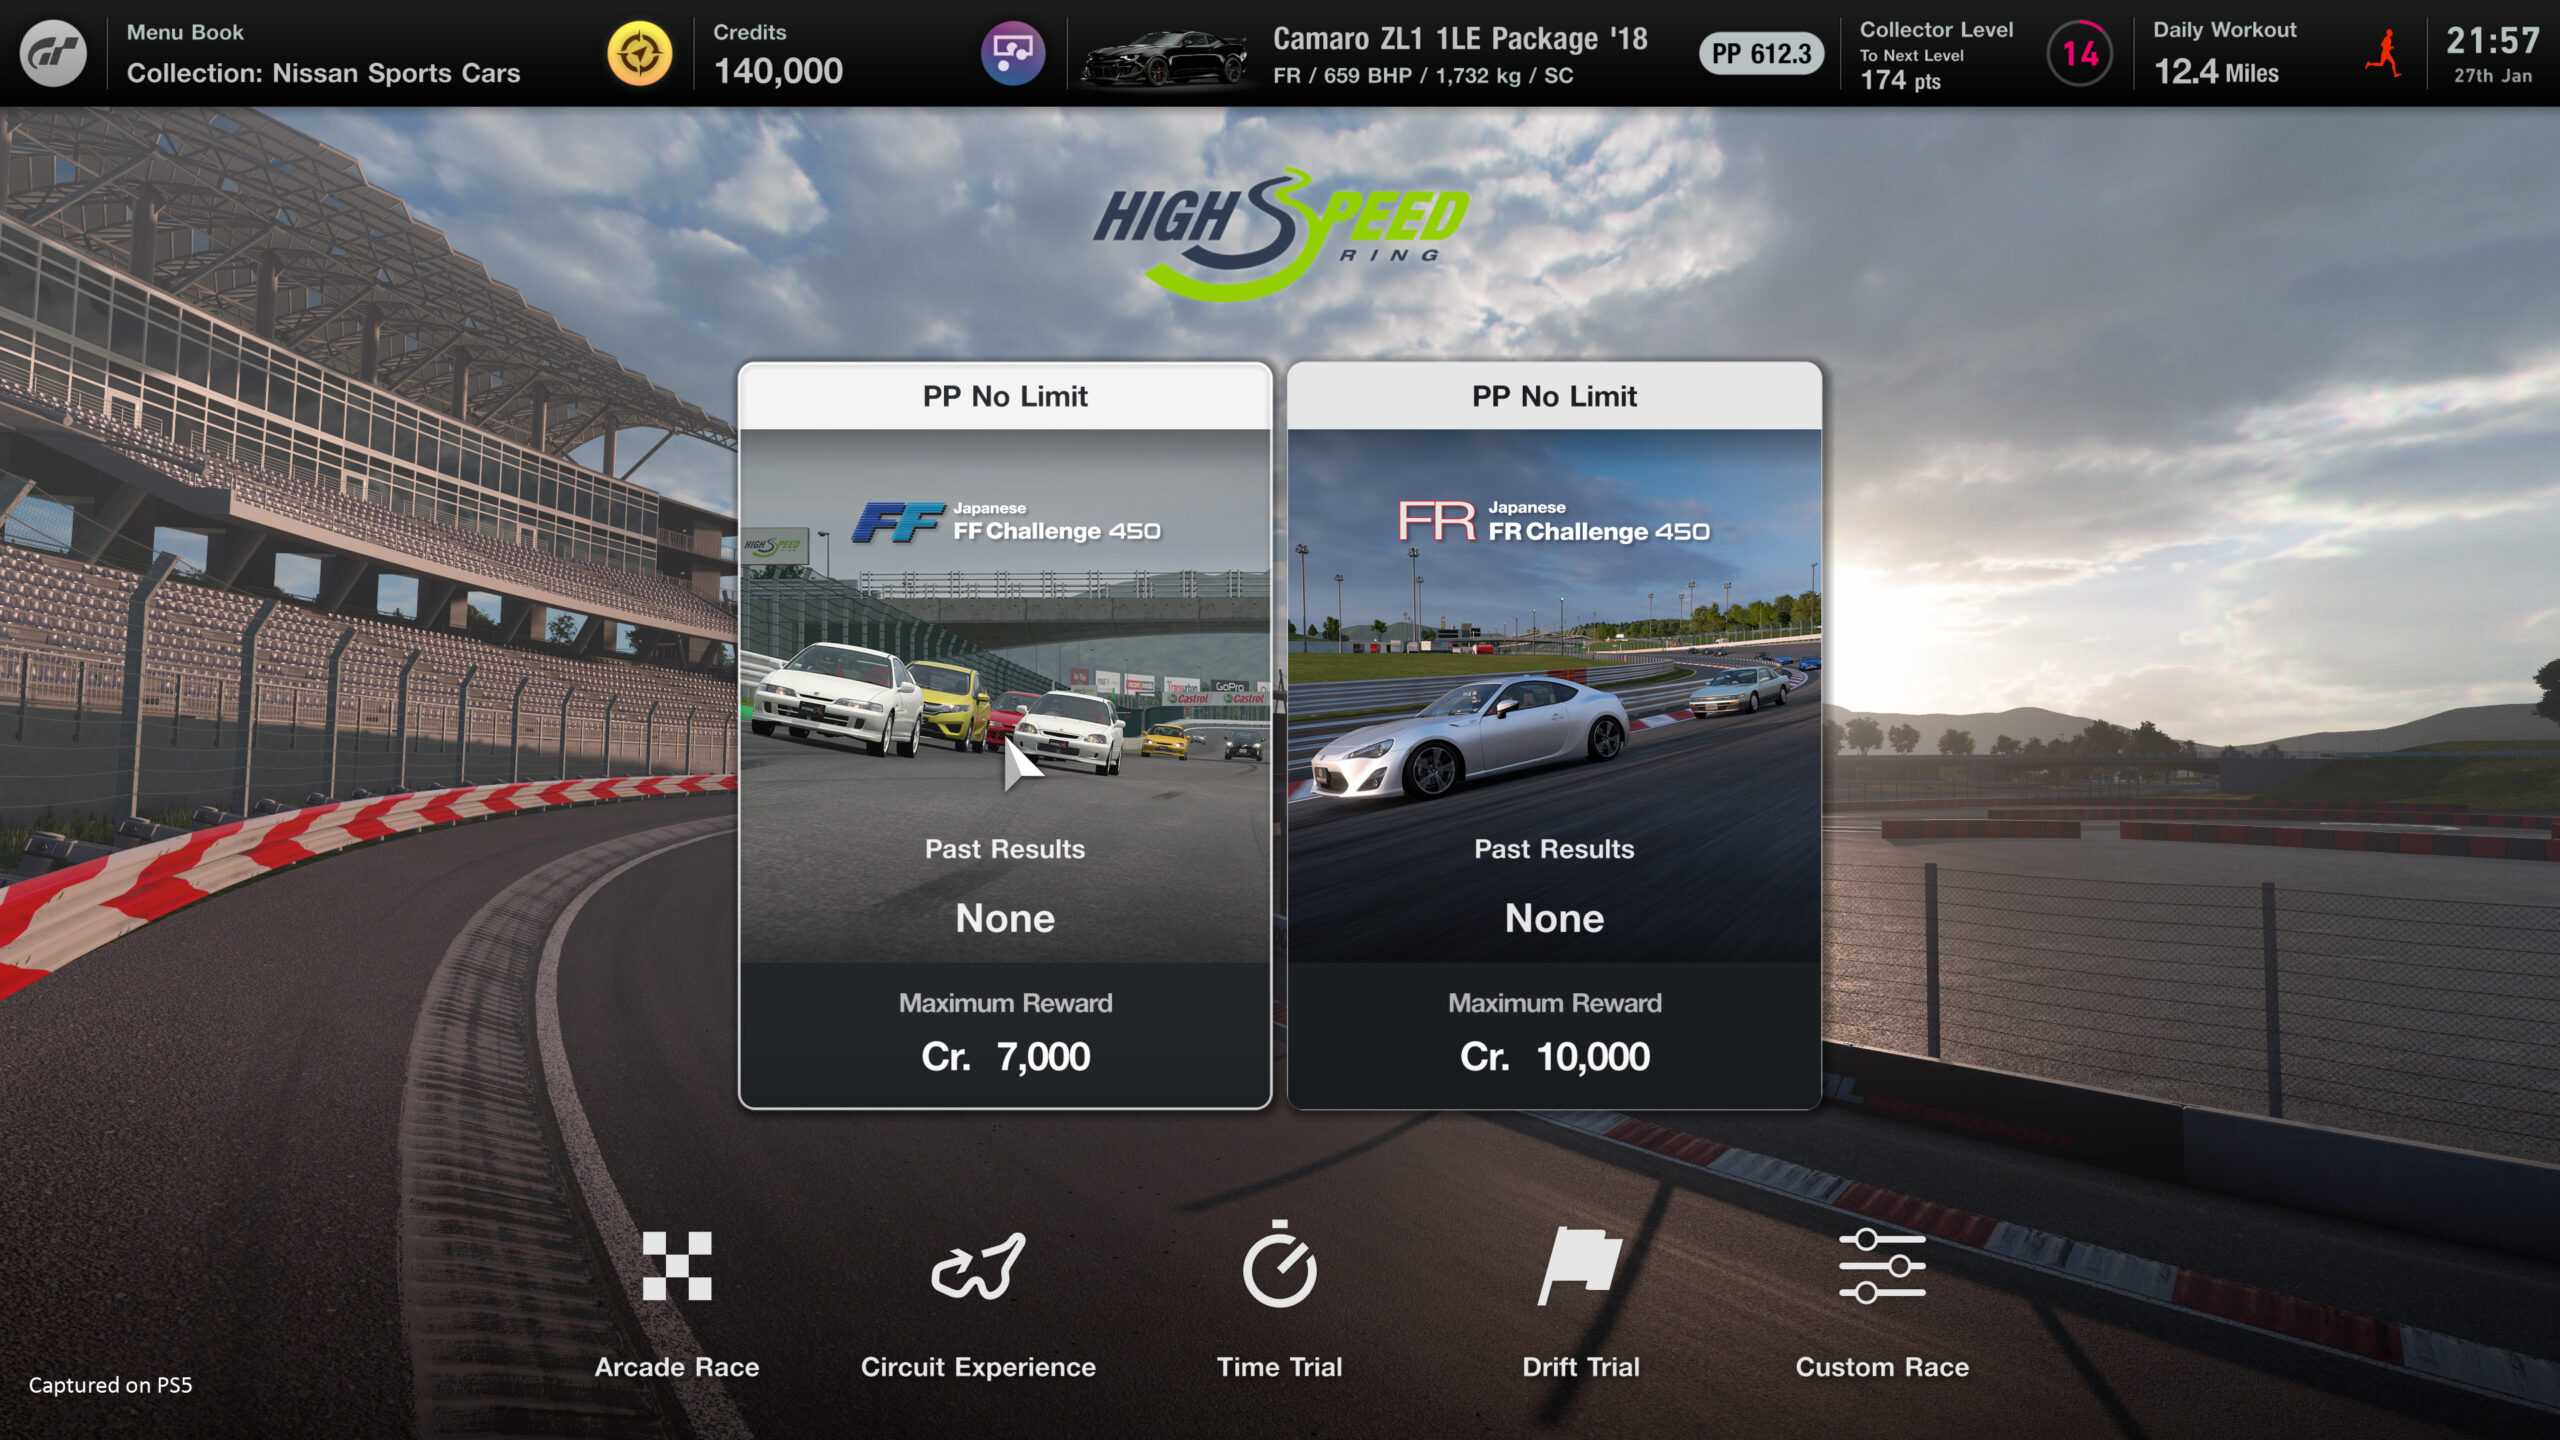Viewport: 2560px width, 1440px height.
Task: Open the Time Trial mode
Action: pyautogui.click(x=1280, y=1301)
